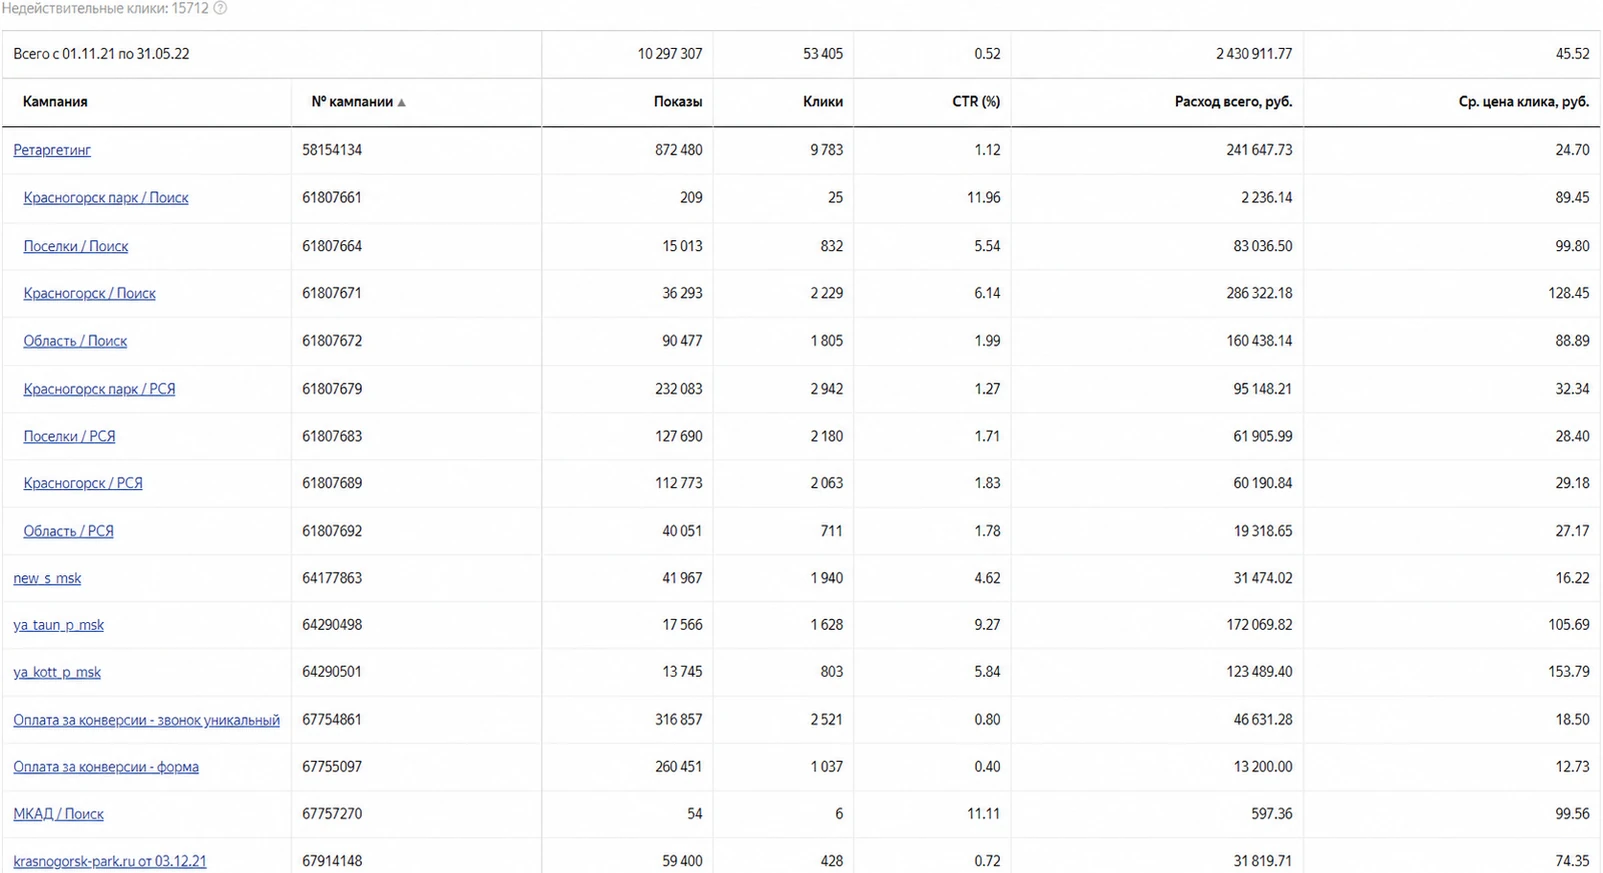
Task: Click the invalid clicks help question icon
Action: coord(220,8)
